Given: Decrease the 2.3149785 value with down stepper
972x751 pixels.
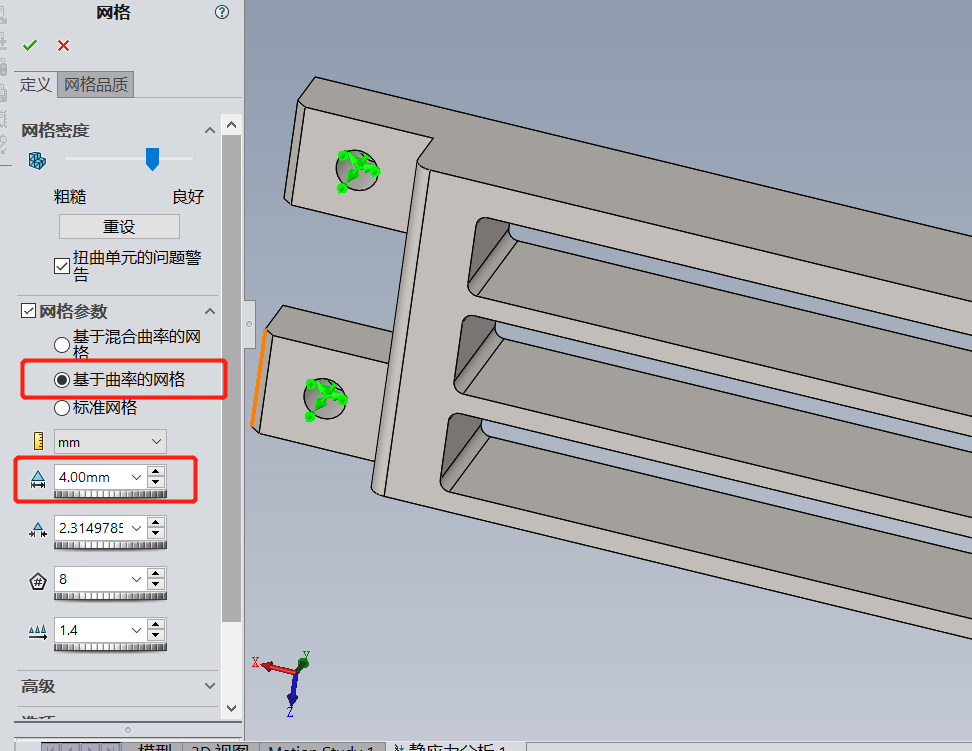Looking at the screenshot, I should coord(156,533).
